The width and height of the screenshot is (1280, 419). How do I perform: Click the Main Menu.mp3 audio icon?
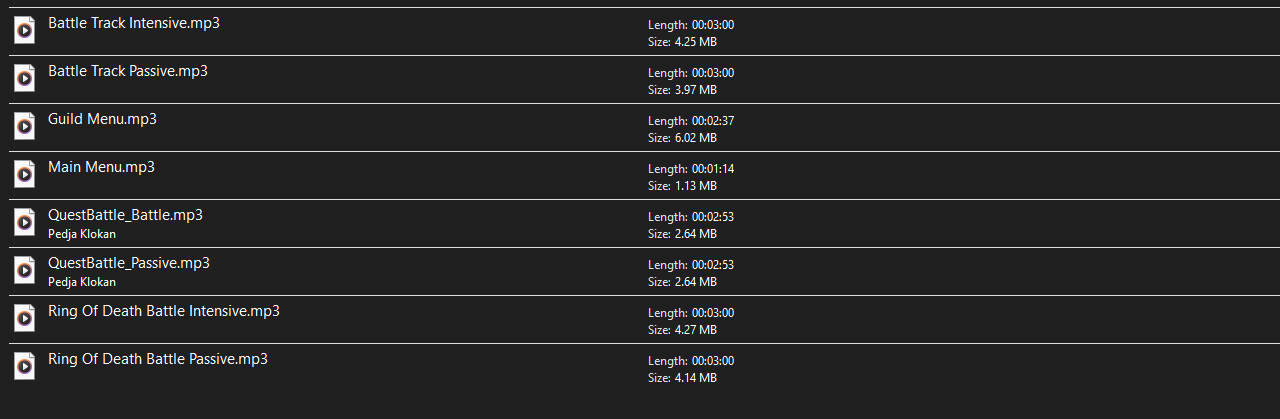(24, 174)
